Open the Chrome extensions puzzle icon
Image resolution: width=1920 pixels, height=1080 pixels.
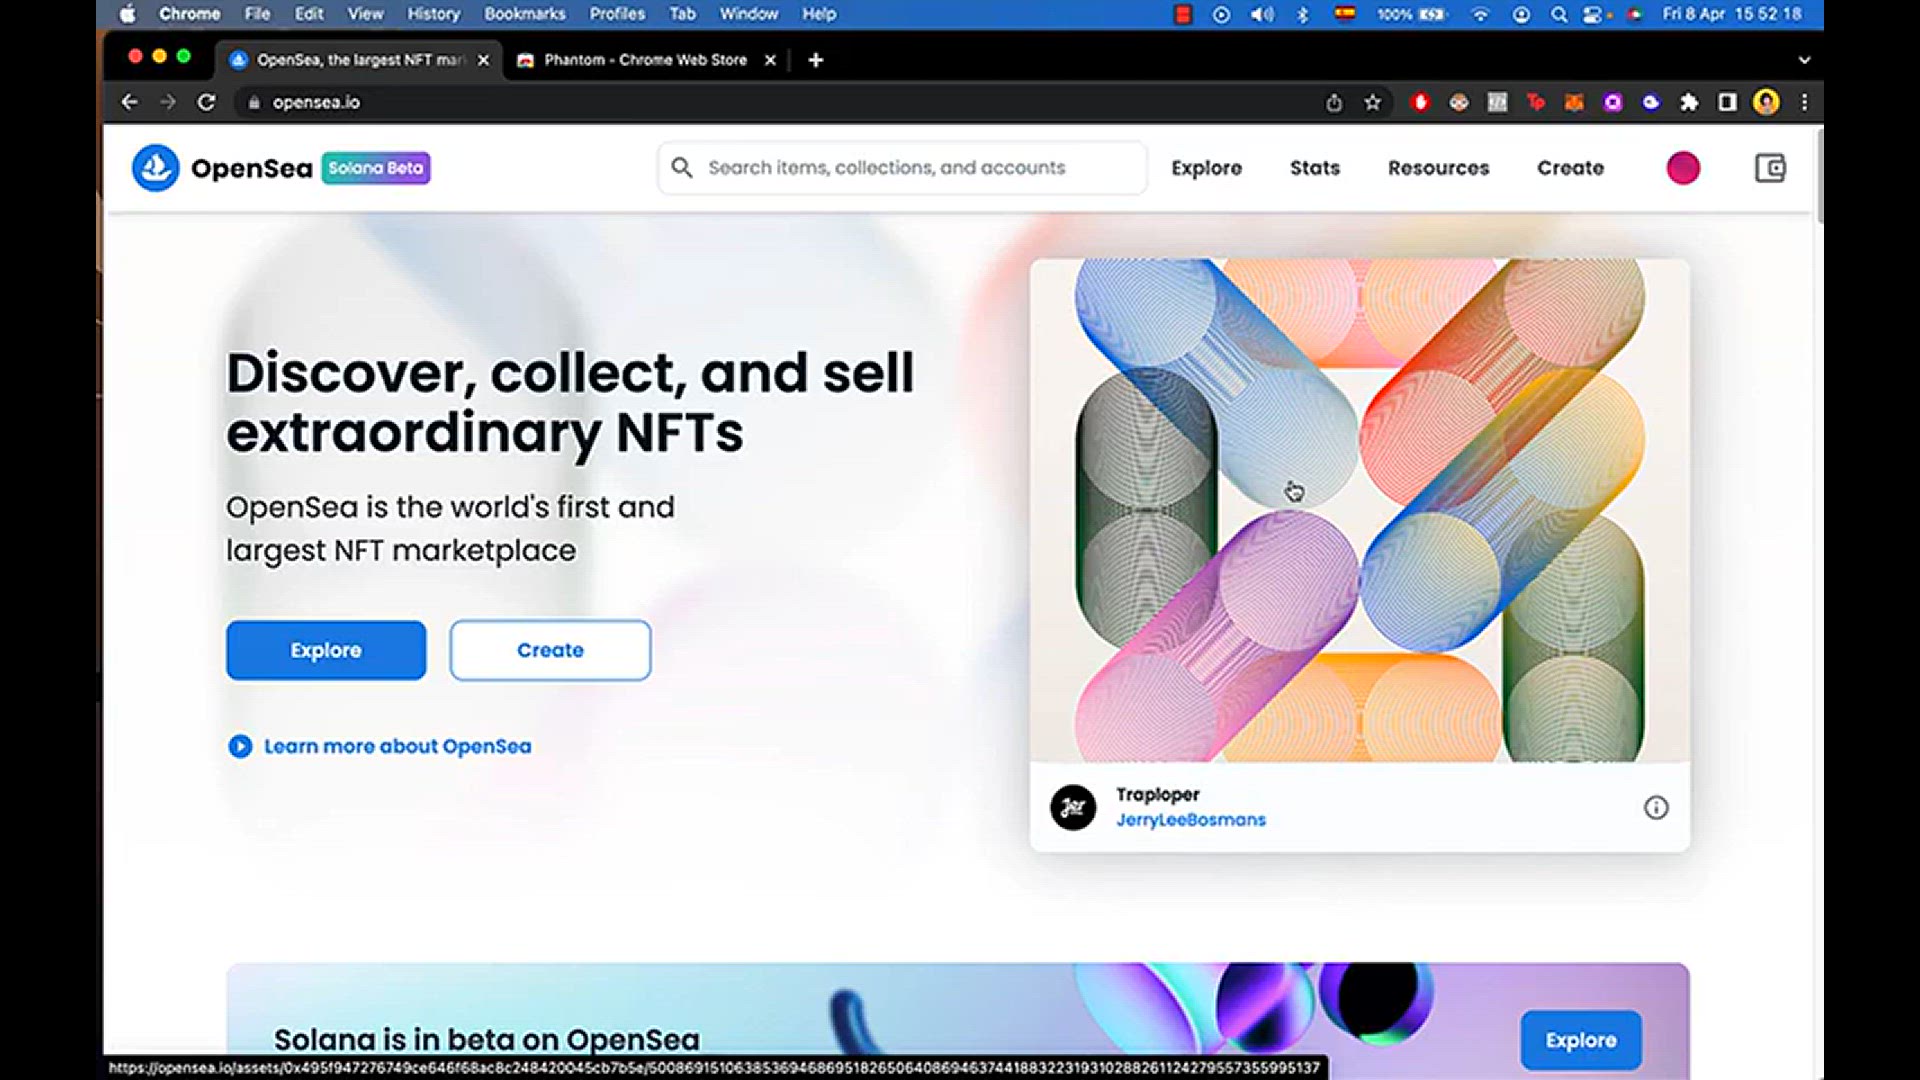point(1689,102)
